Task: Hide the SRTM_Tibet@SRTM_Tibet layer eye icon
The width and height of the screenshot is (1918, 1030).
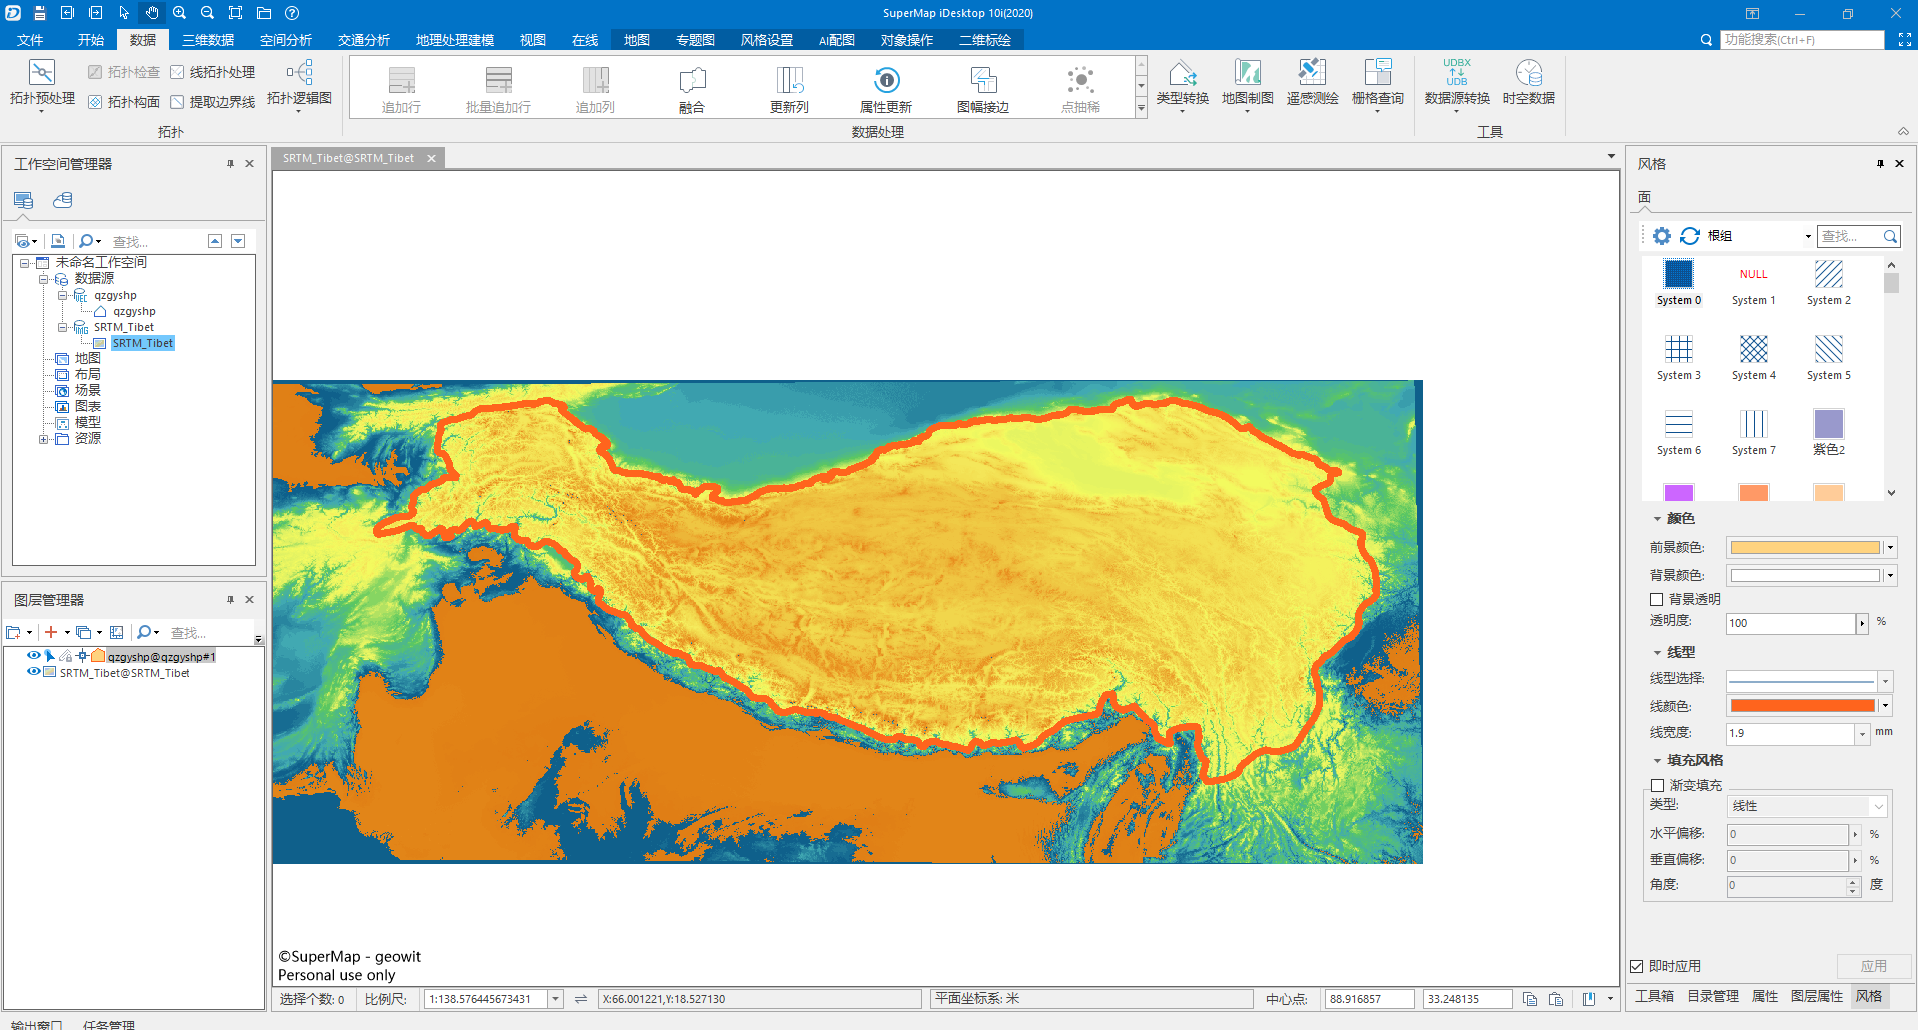Action: 34,672
